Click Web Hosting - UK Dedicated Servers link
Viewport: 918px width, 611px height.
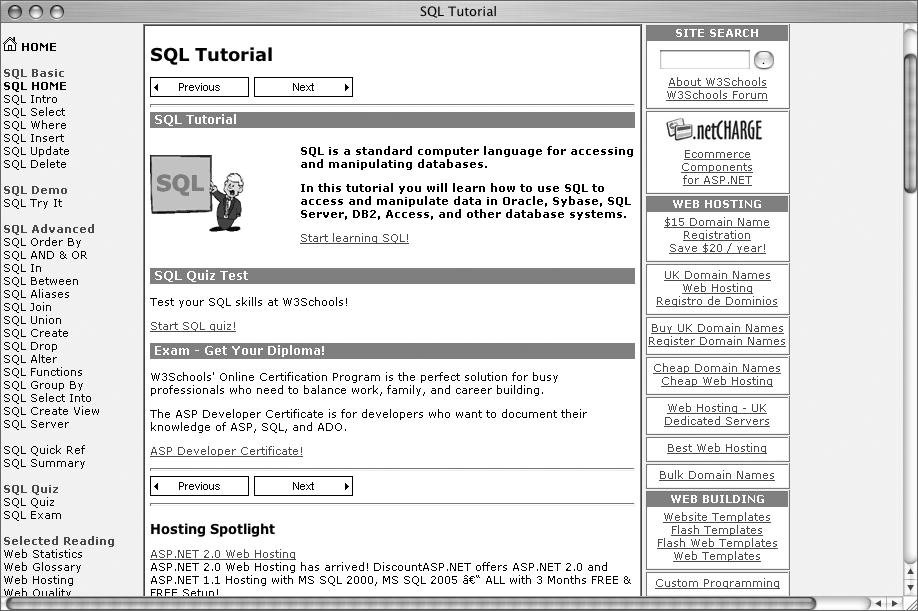click(717, 414)
